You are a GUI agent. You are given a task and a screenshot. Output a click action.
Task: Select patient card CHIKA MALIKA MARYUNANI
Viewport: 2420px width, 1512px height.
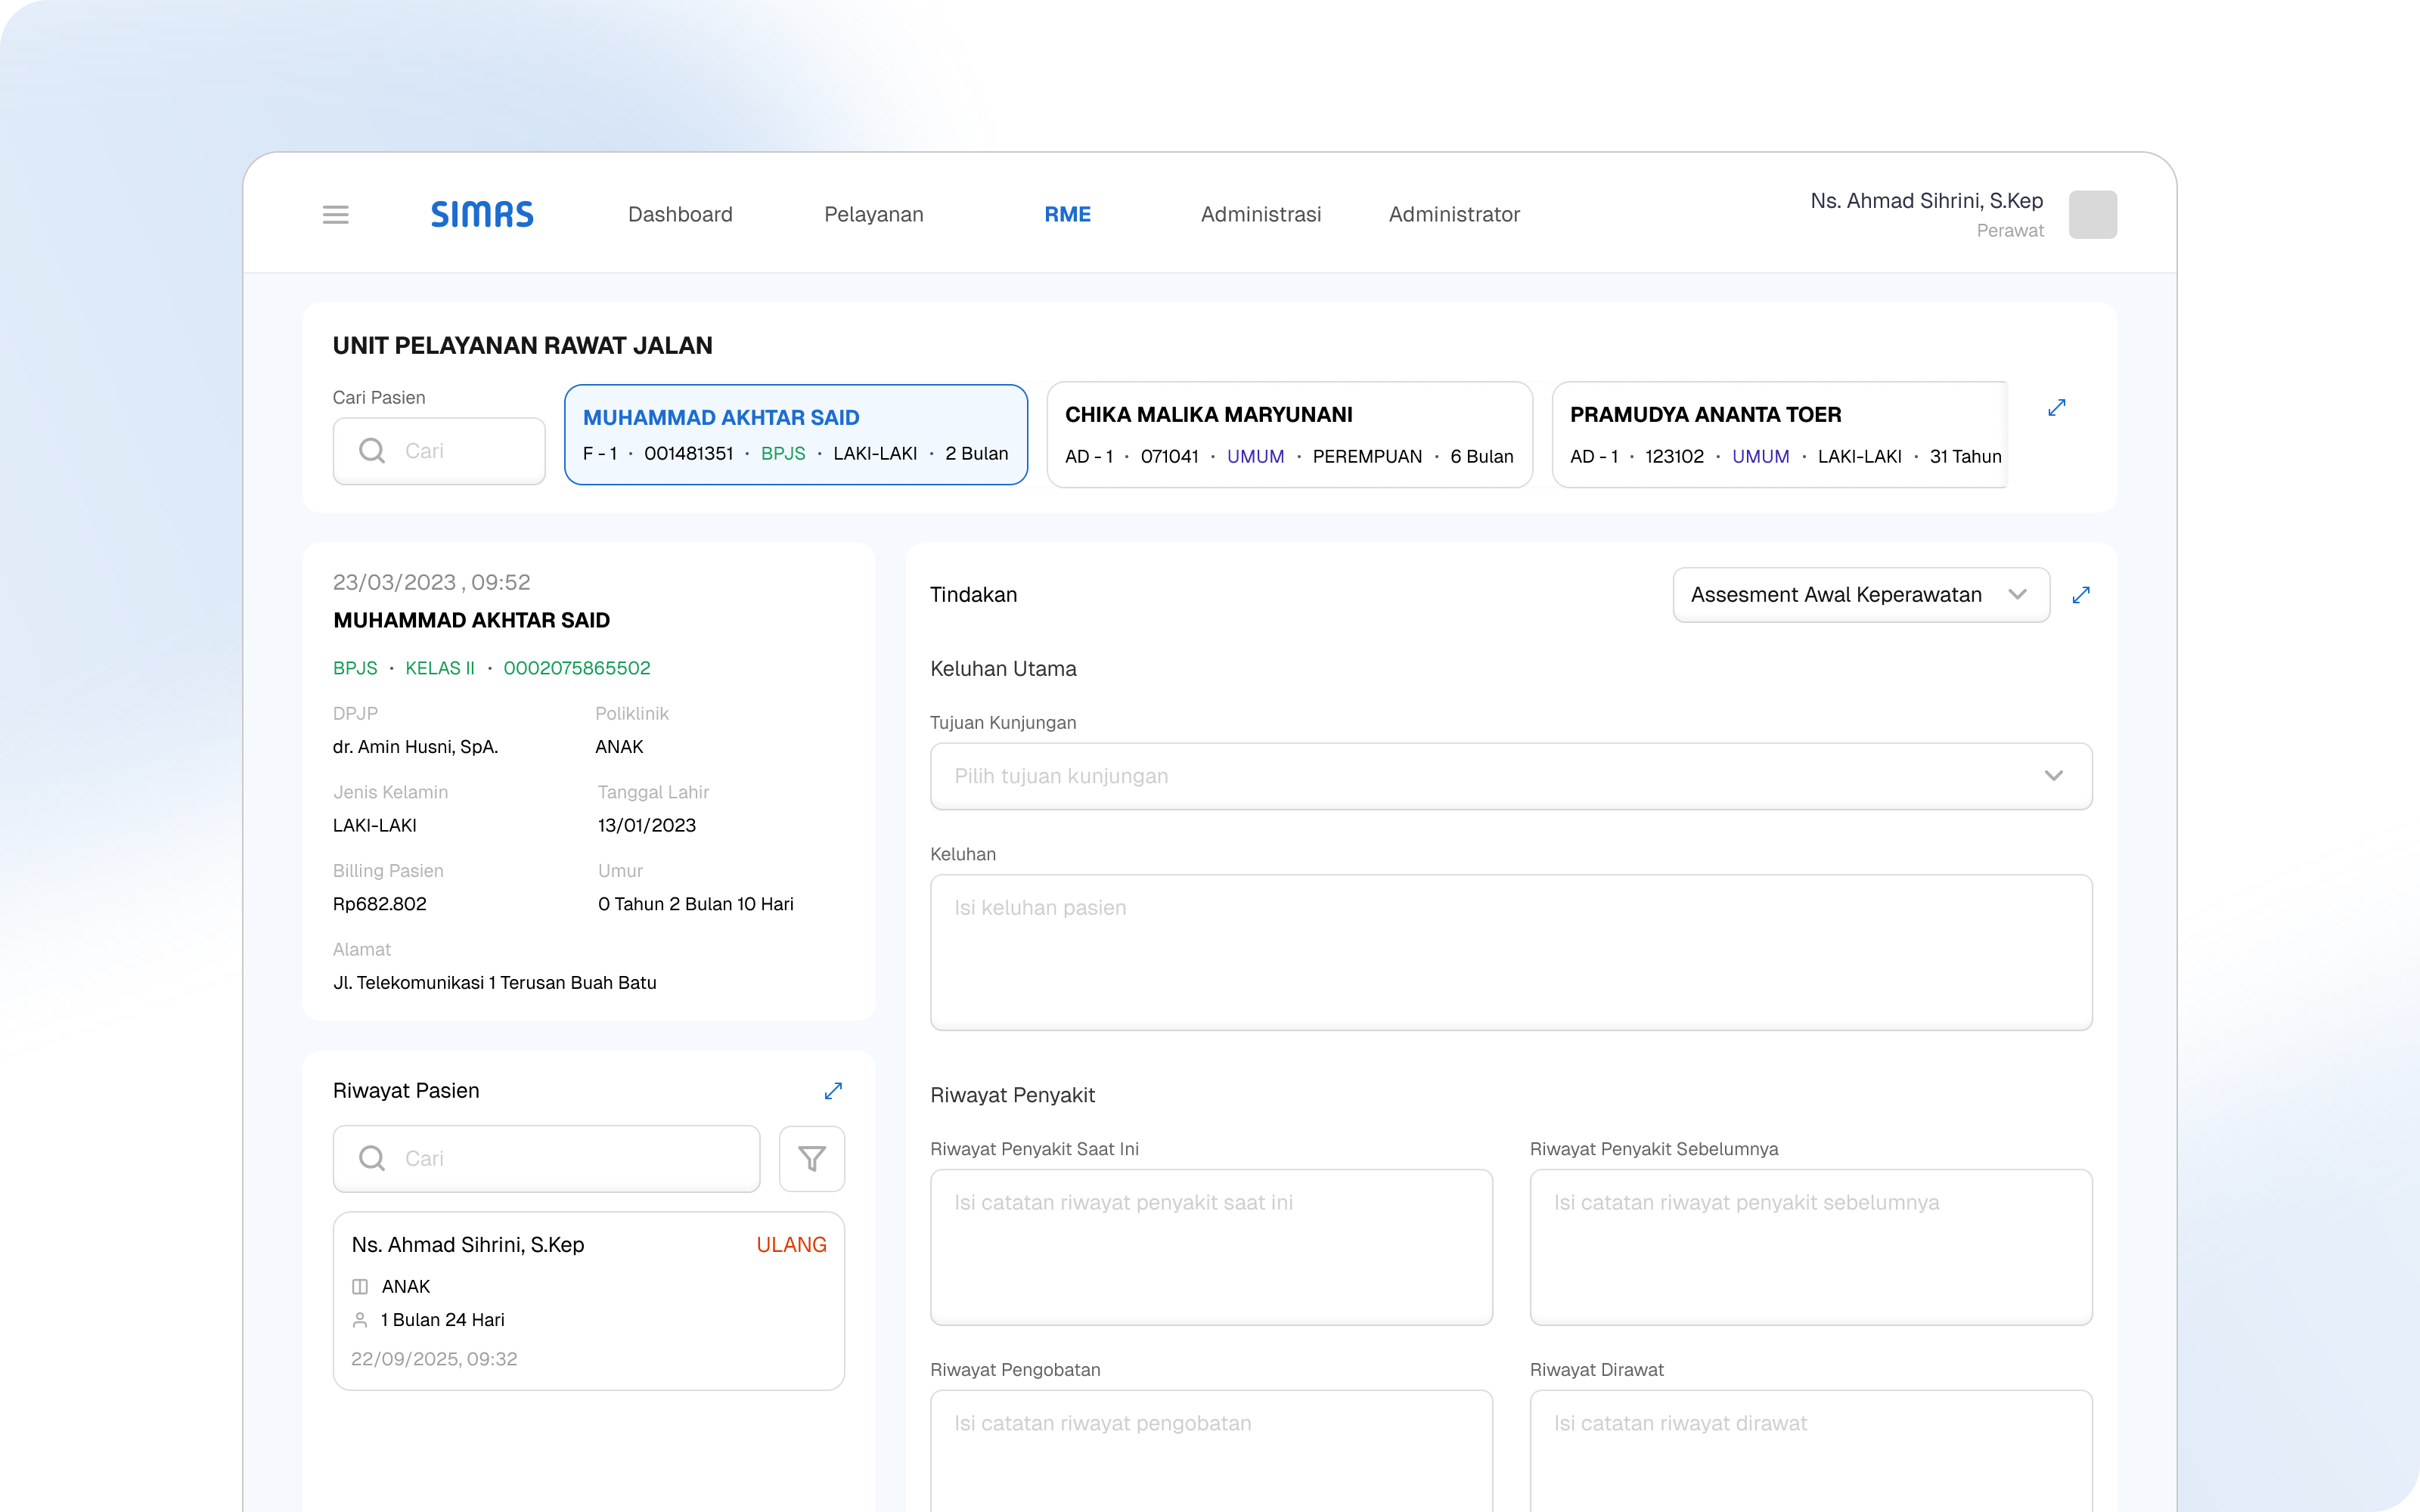pos(1289,435)
